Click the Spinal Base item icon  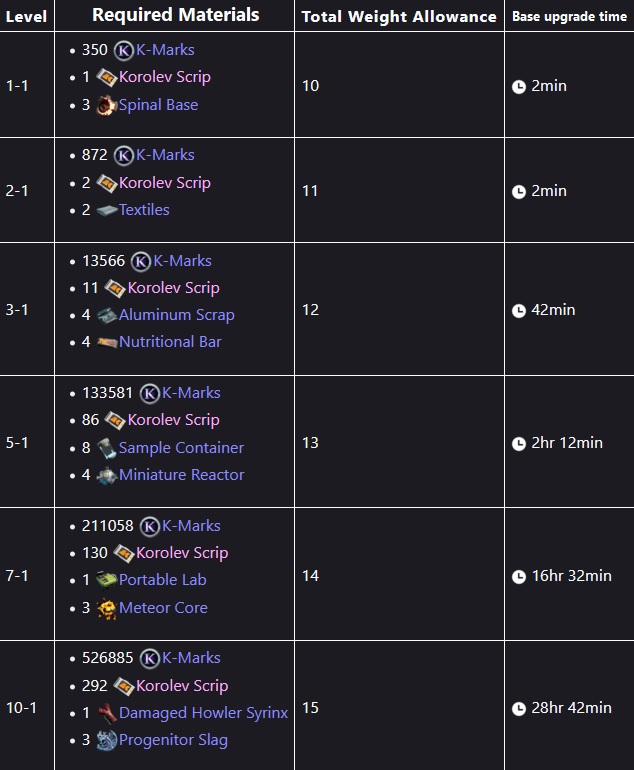click(107, 105)
